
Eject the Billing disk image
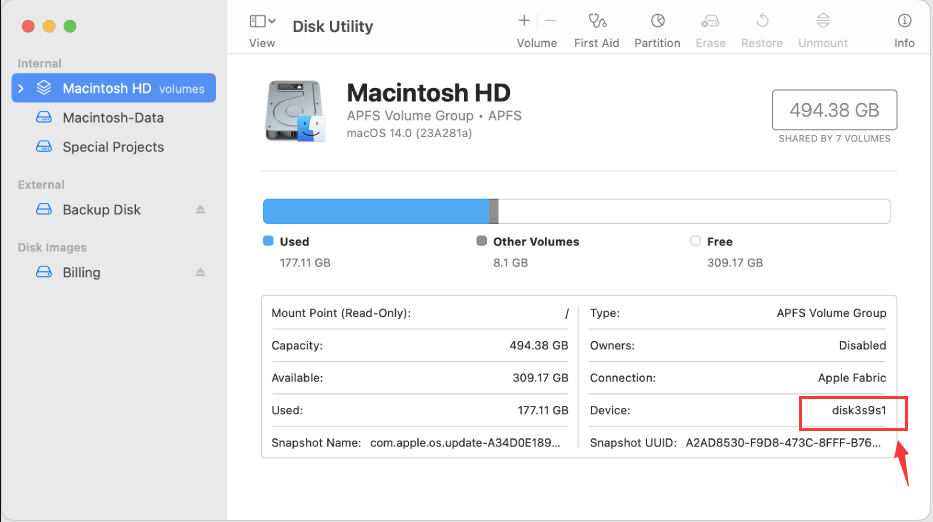(x=201, y=272)
